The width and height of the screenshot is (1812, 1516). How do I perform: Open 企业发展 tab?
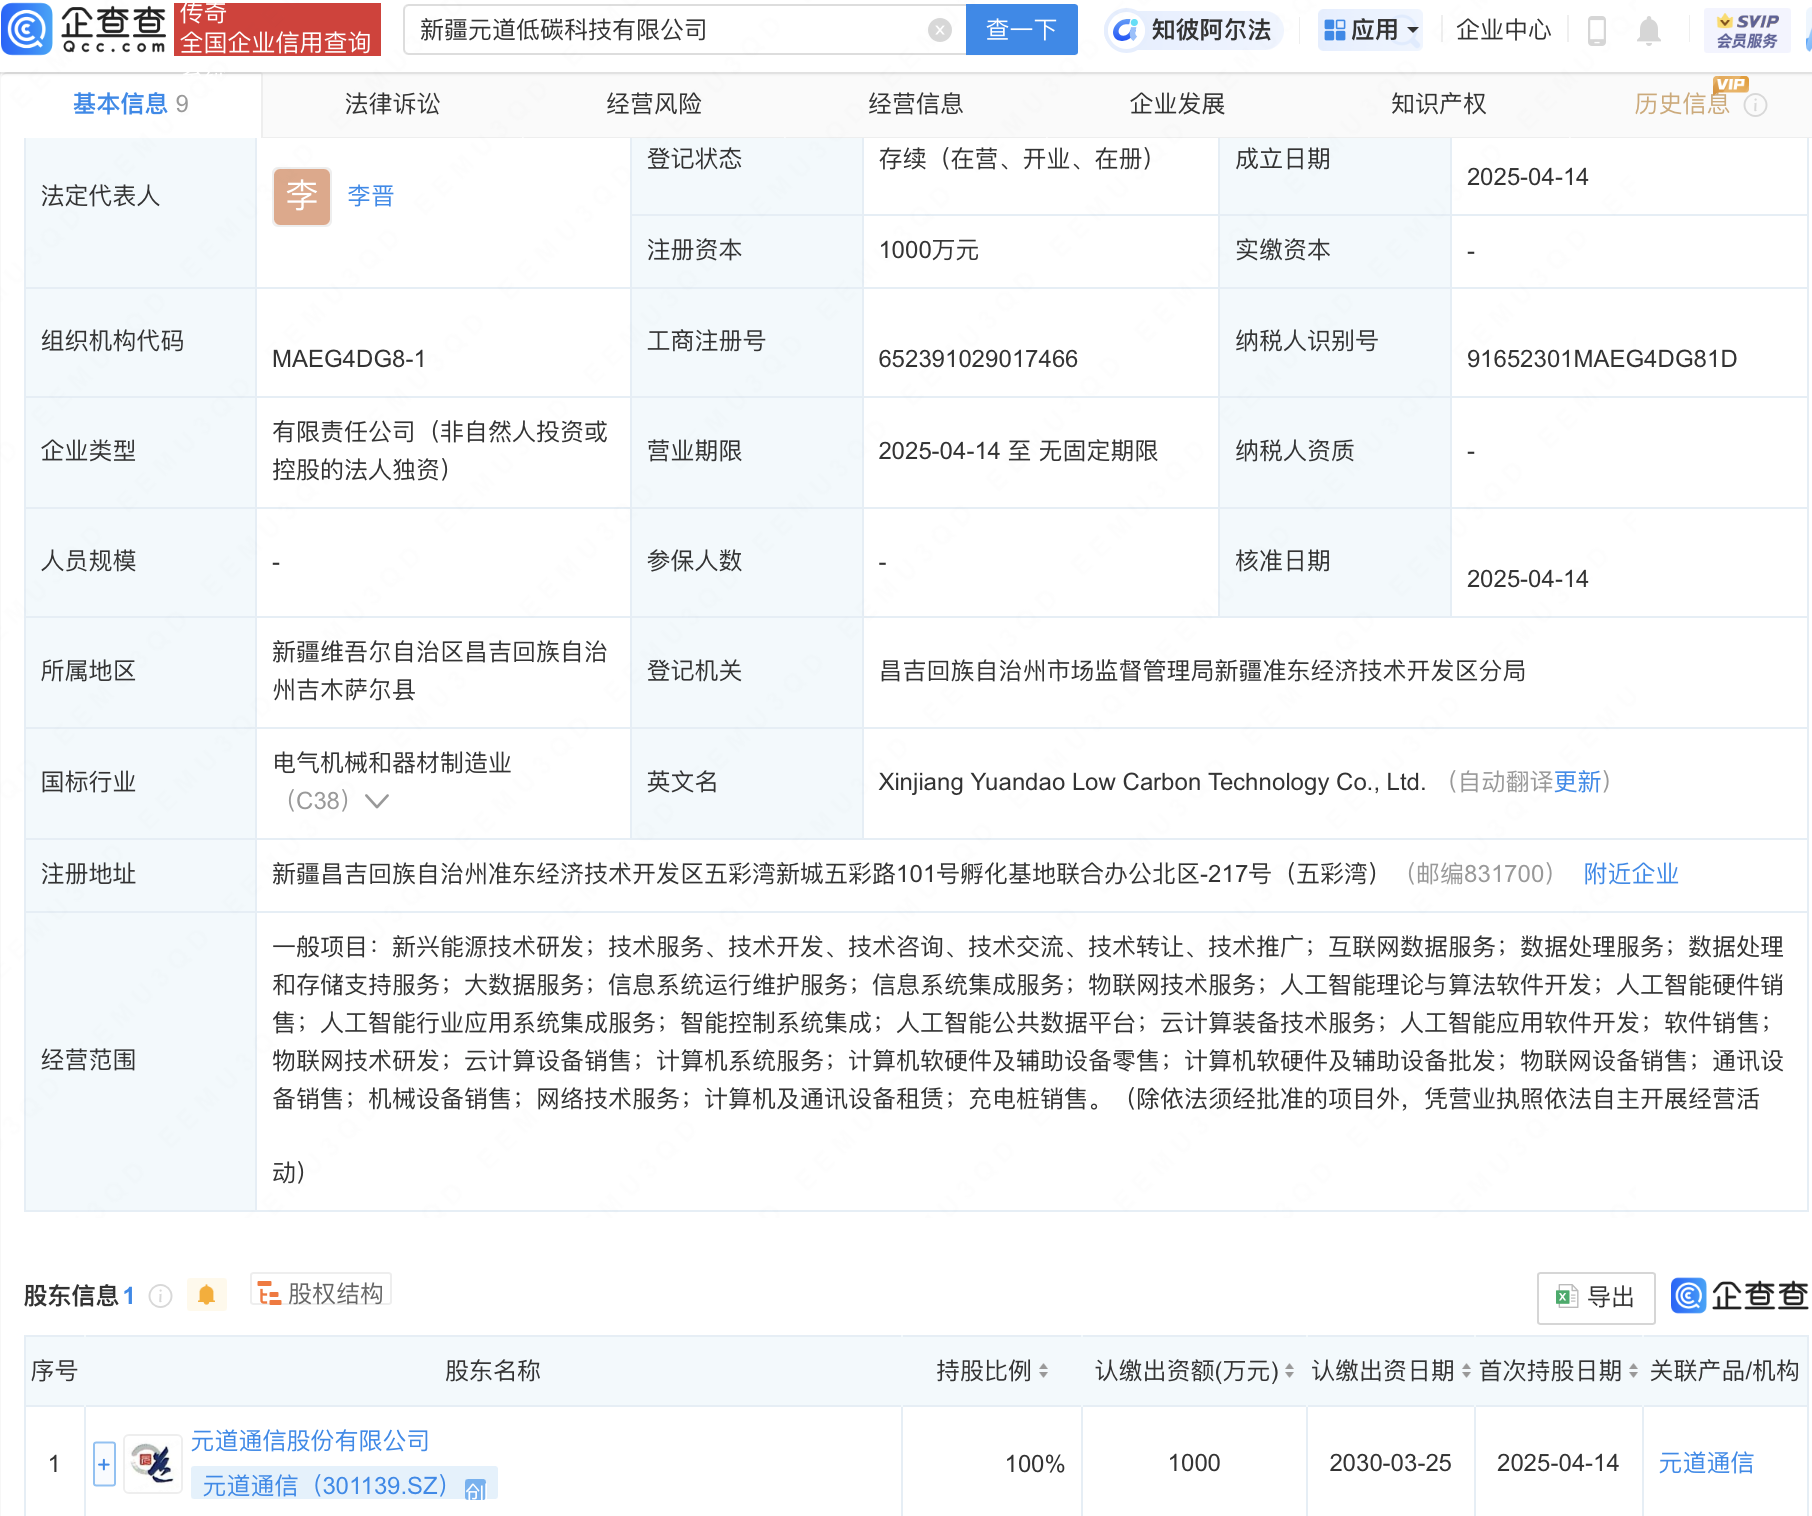click(x=1177, y=104)
